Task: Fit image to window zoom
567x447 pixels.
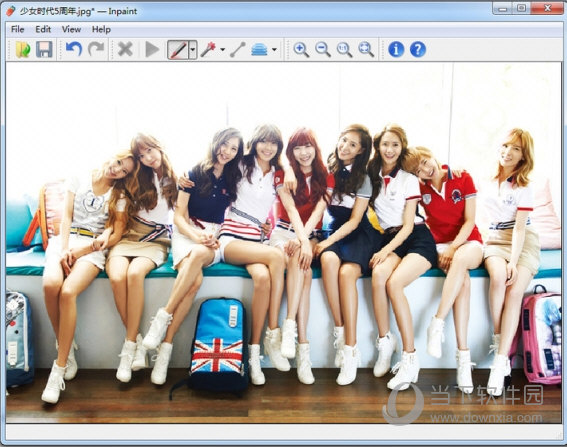Action: [366, 49]
